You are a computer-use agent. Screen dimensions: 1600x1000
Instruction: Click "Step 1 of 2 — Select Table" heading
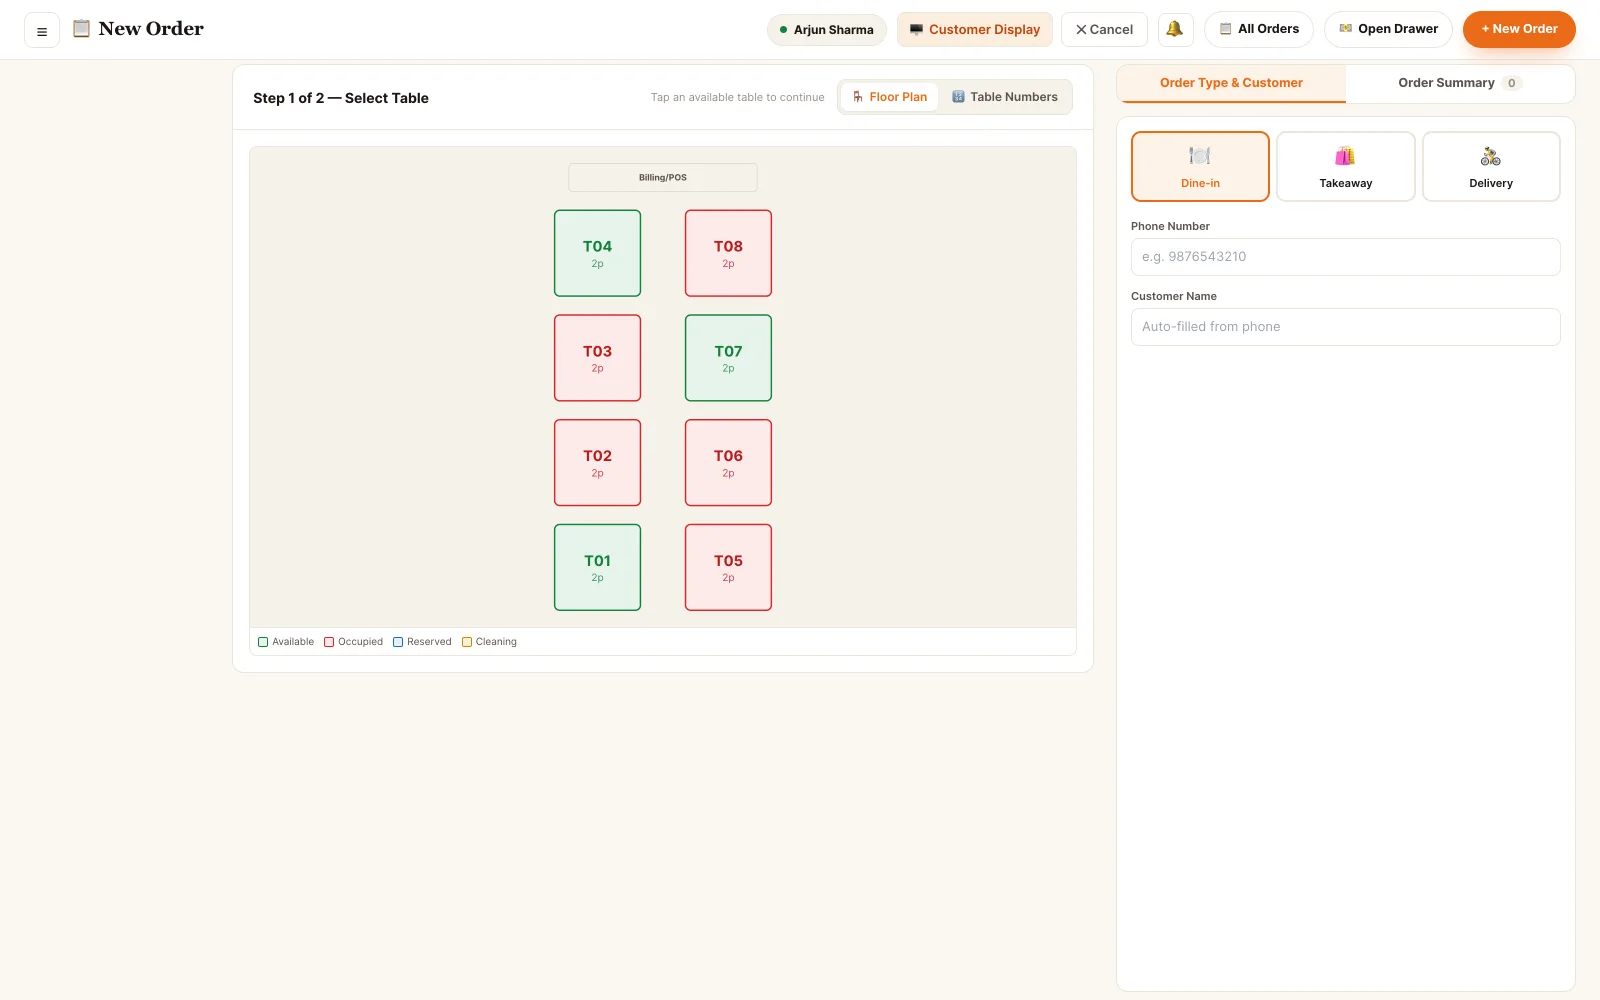pos(341,98)
